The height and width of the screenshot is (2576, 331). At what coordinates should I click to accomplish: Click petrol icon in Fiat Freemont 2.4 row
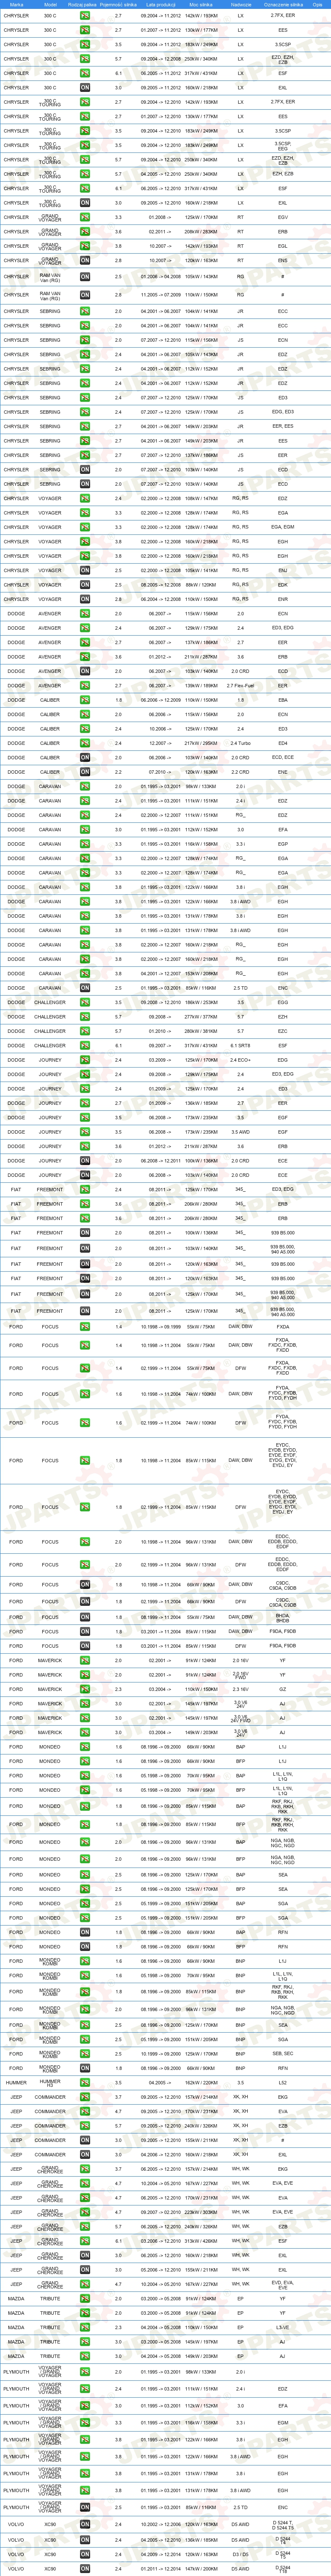click(85, 1189)
